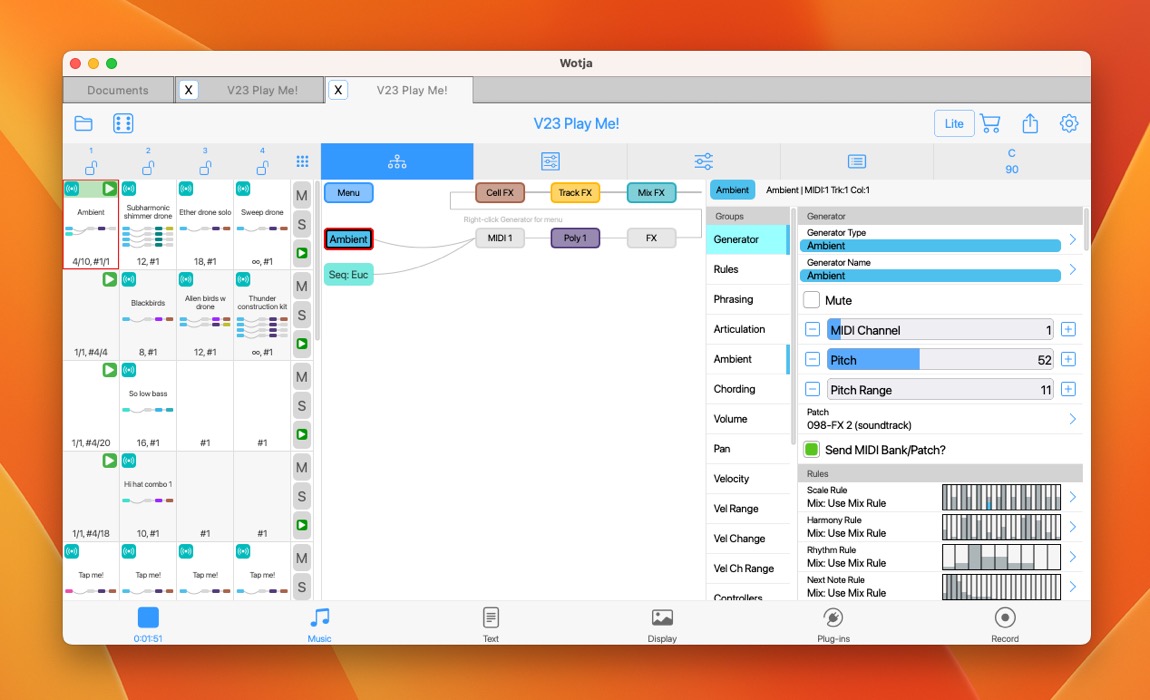Expand the Generator Type chevron
The image size is (1150, 700).
1072,239
